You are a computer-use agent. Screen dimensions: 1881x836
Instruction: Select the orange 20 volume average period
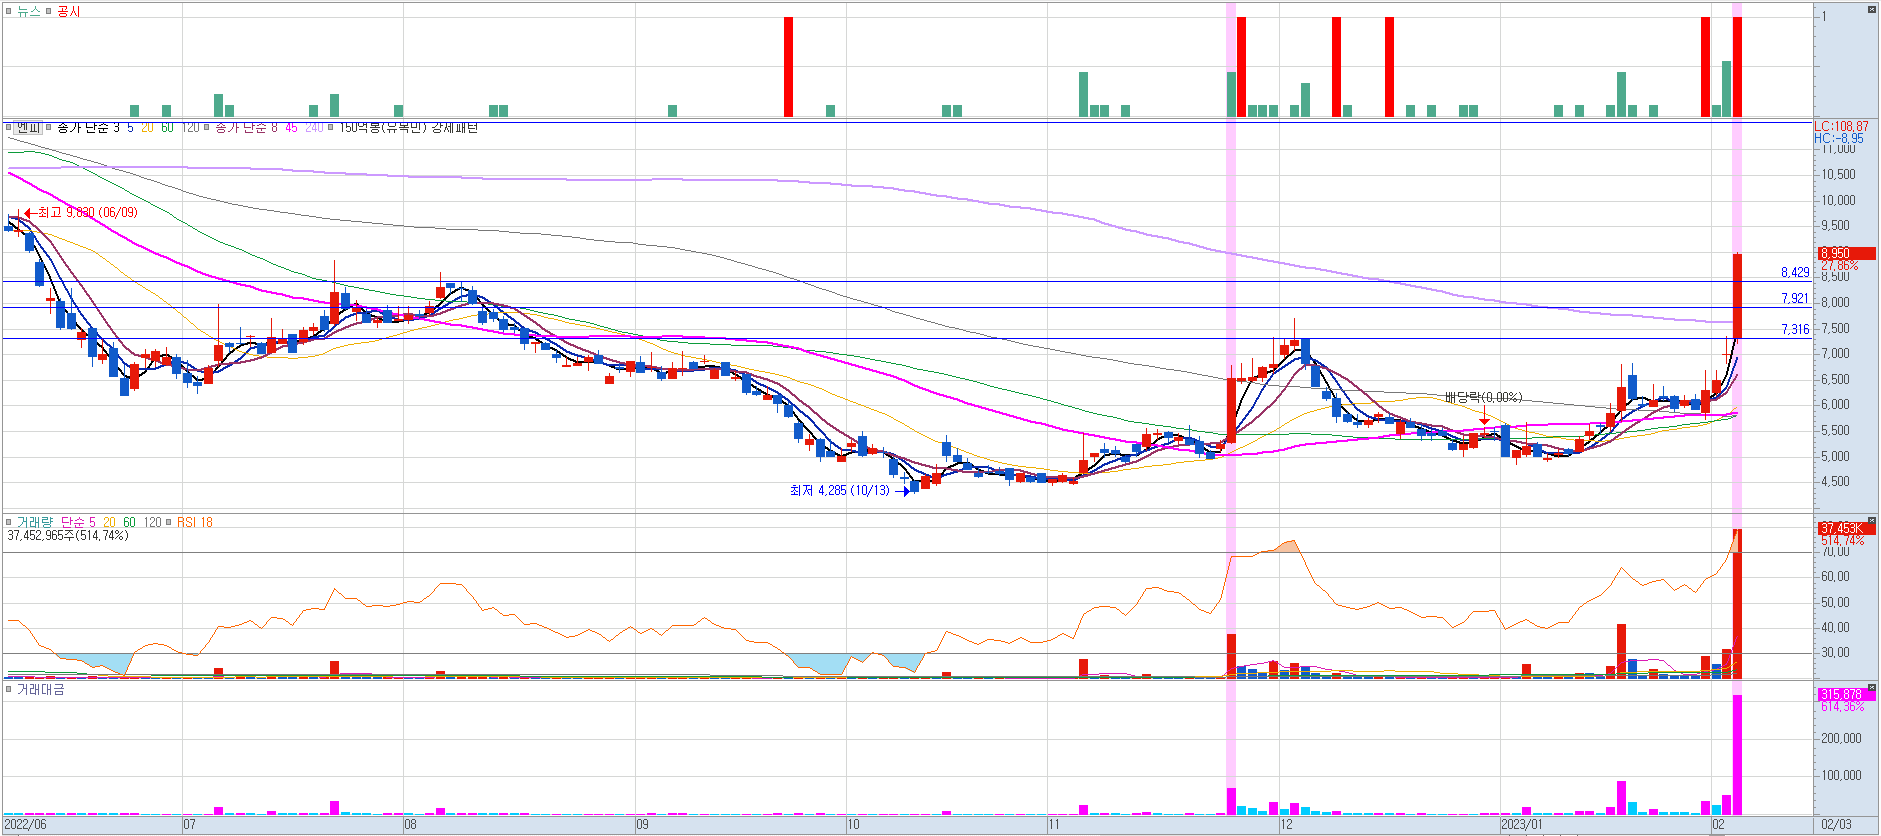click(x=109, y=522)
